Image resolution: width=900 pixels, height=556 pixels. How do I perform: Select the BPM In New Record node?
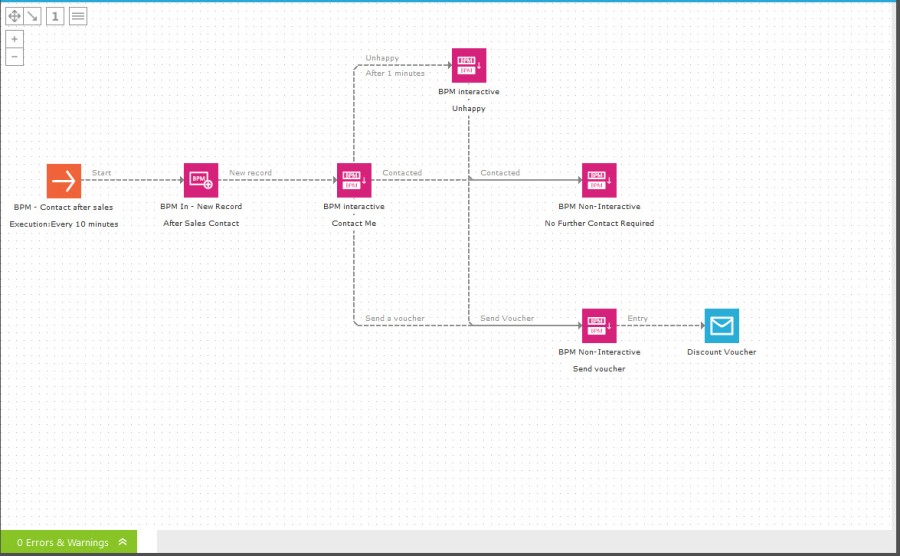200,181
